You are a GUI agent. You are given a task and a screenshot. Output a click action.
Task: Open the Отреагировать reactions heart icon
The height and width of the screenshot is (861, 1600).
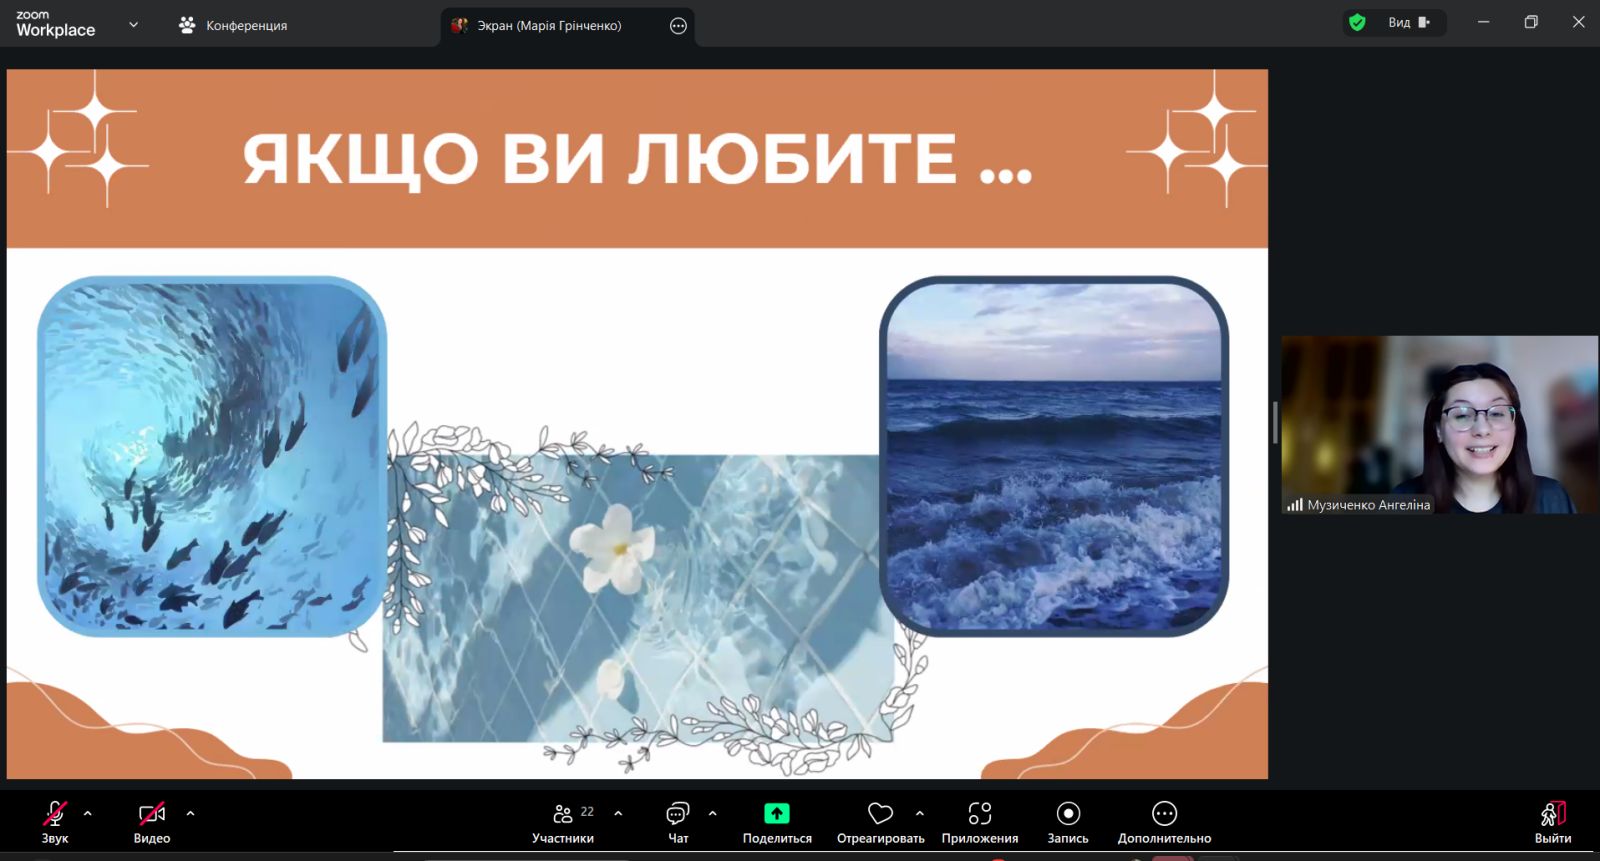(880, 814)
